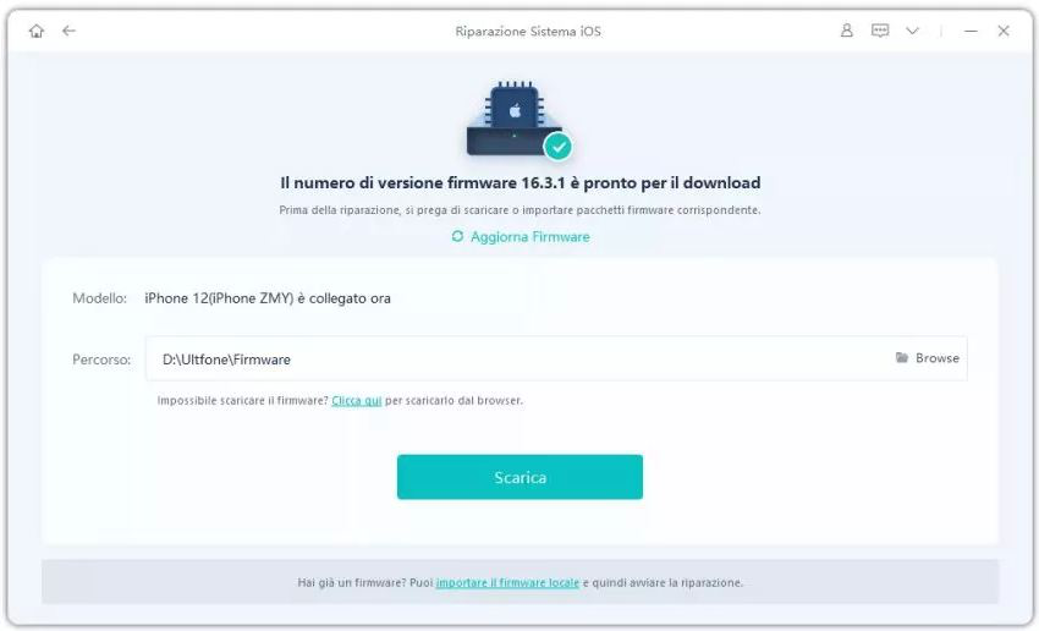Click the firmware chip illustration
Viewport: 1039px width, 631px height.
pyautogui.click(x=514, y=118)
